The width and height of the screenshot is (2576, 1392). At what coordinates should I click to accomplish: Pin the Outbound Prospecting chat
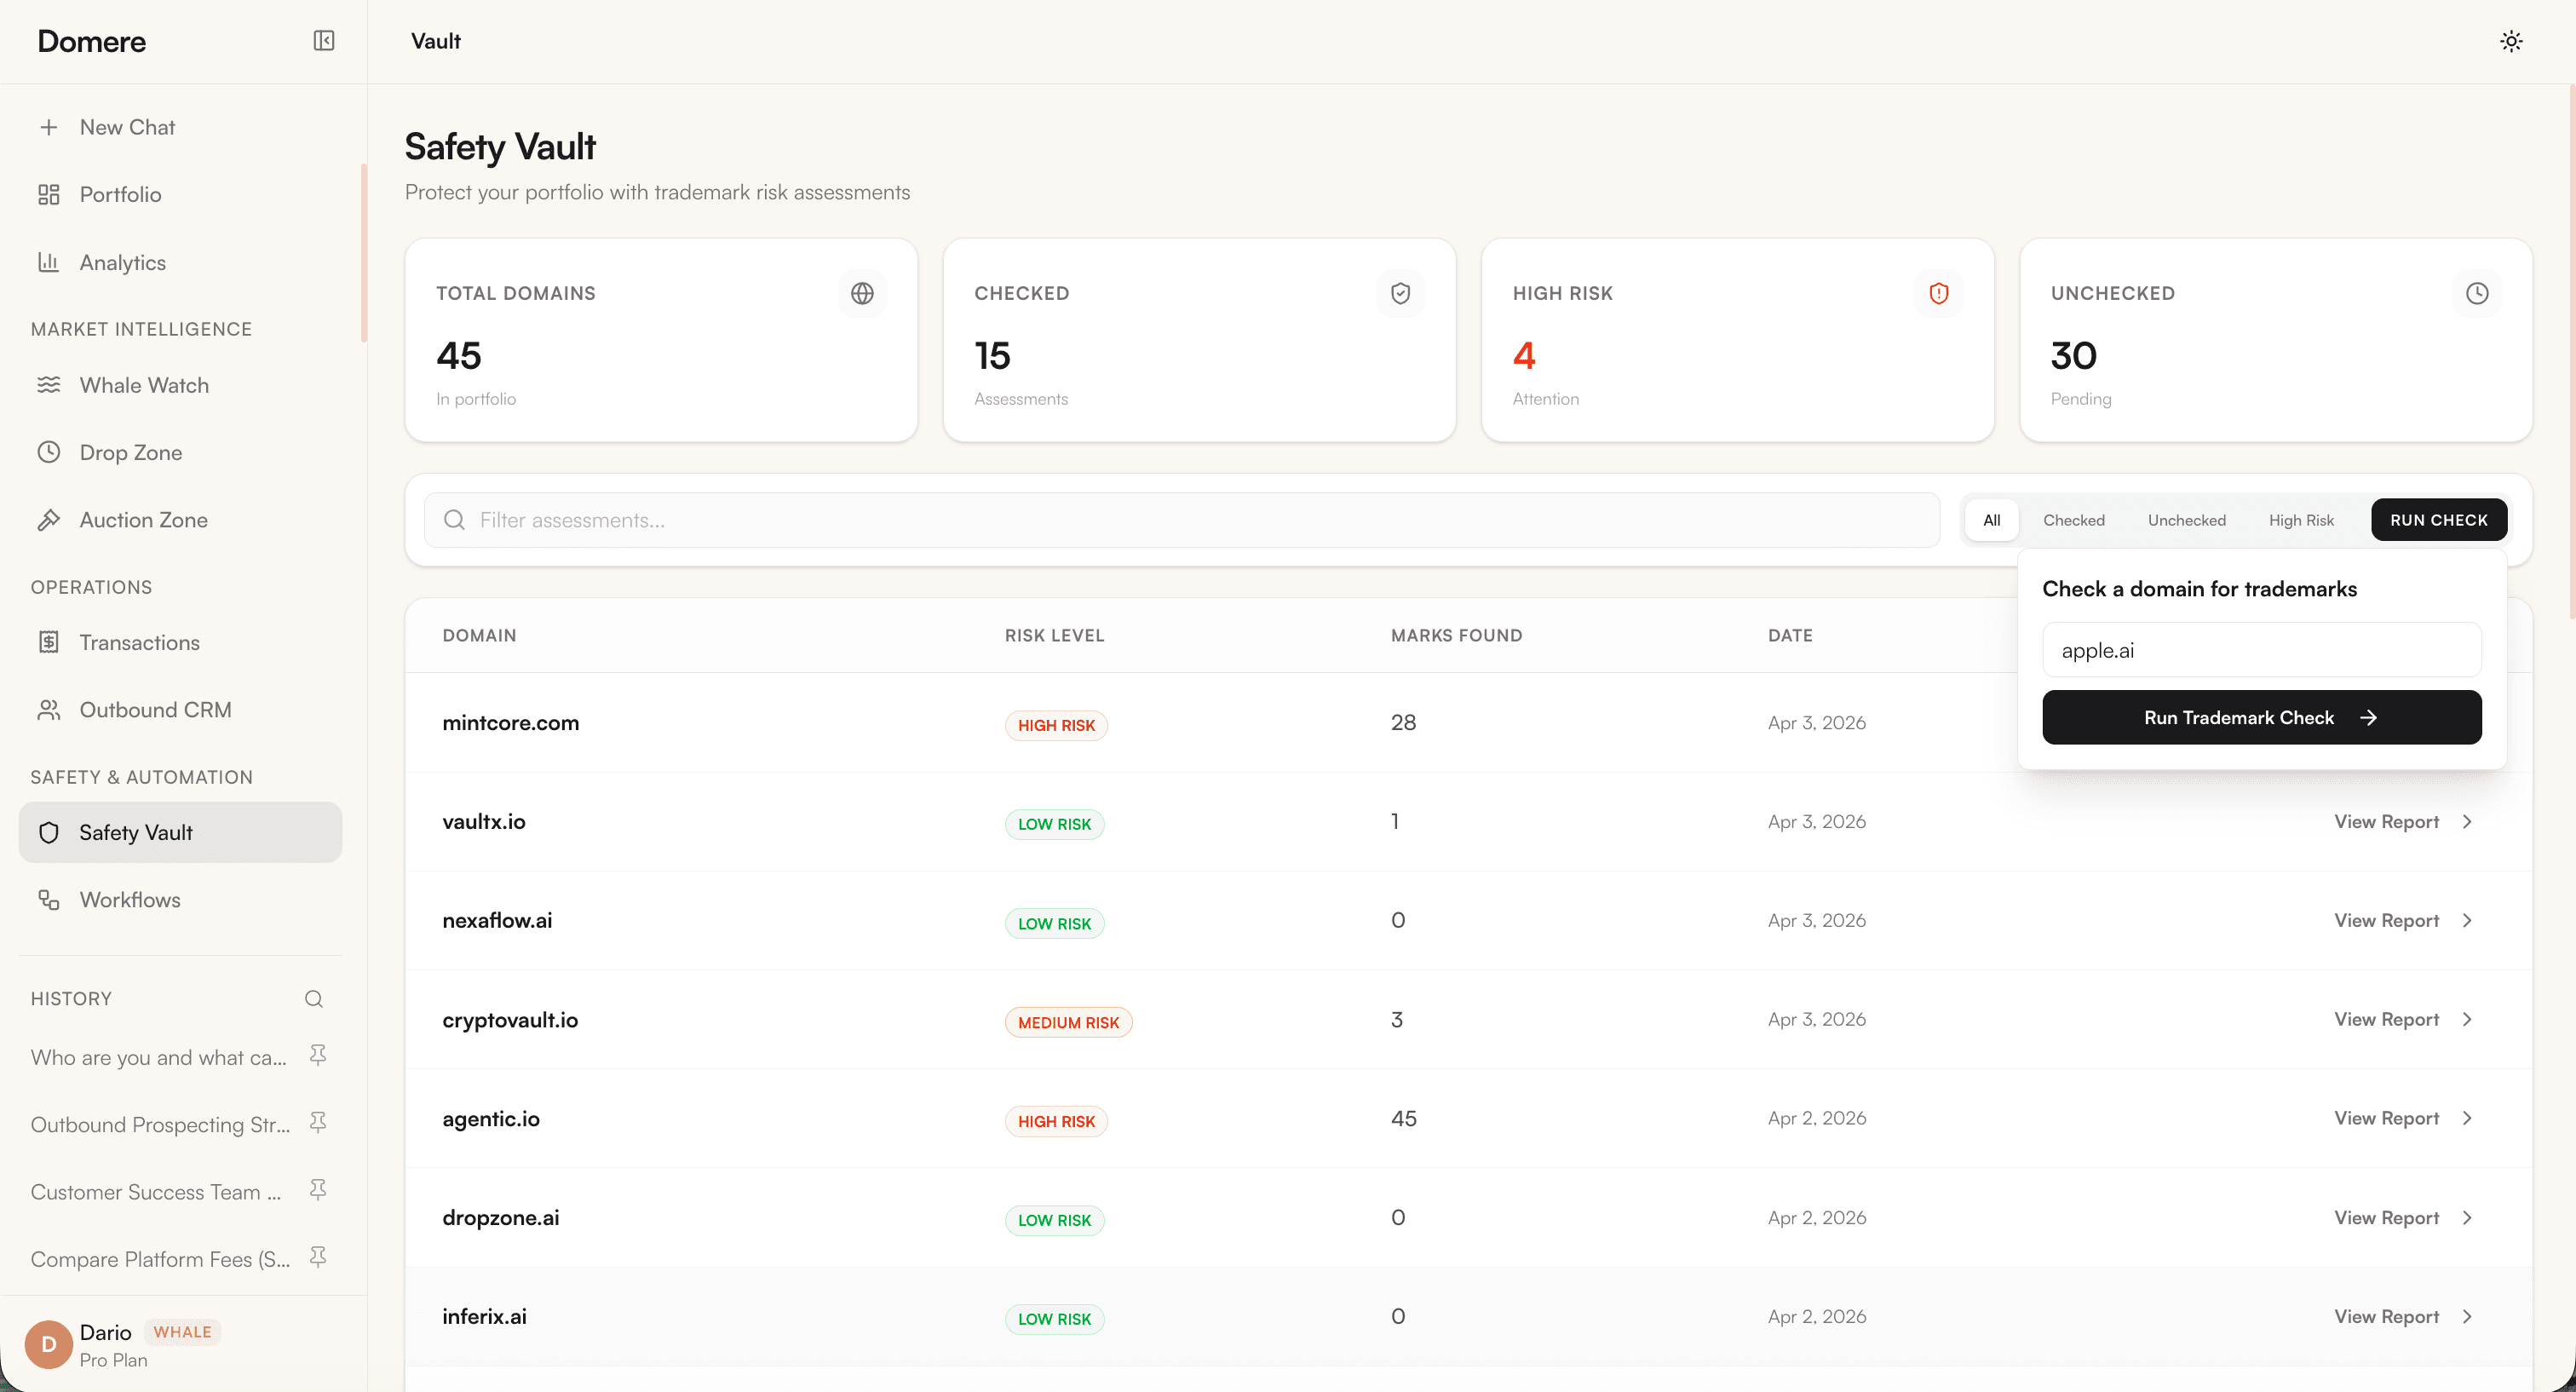(x=318, y=1123)
